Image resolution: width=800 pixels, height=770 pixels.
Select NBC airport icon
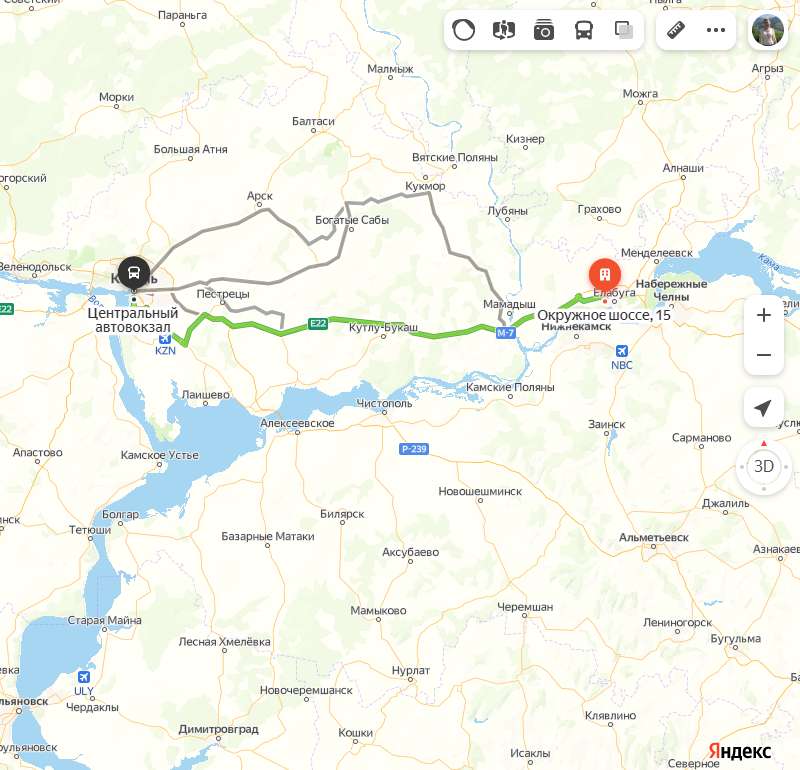point(621,351)
